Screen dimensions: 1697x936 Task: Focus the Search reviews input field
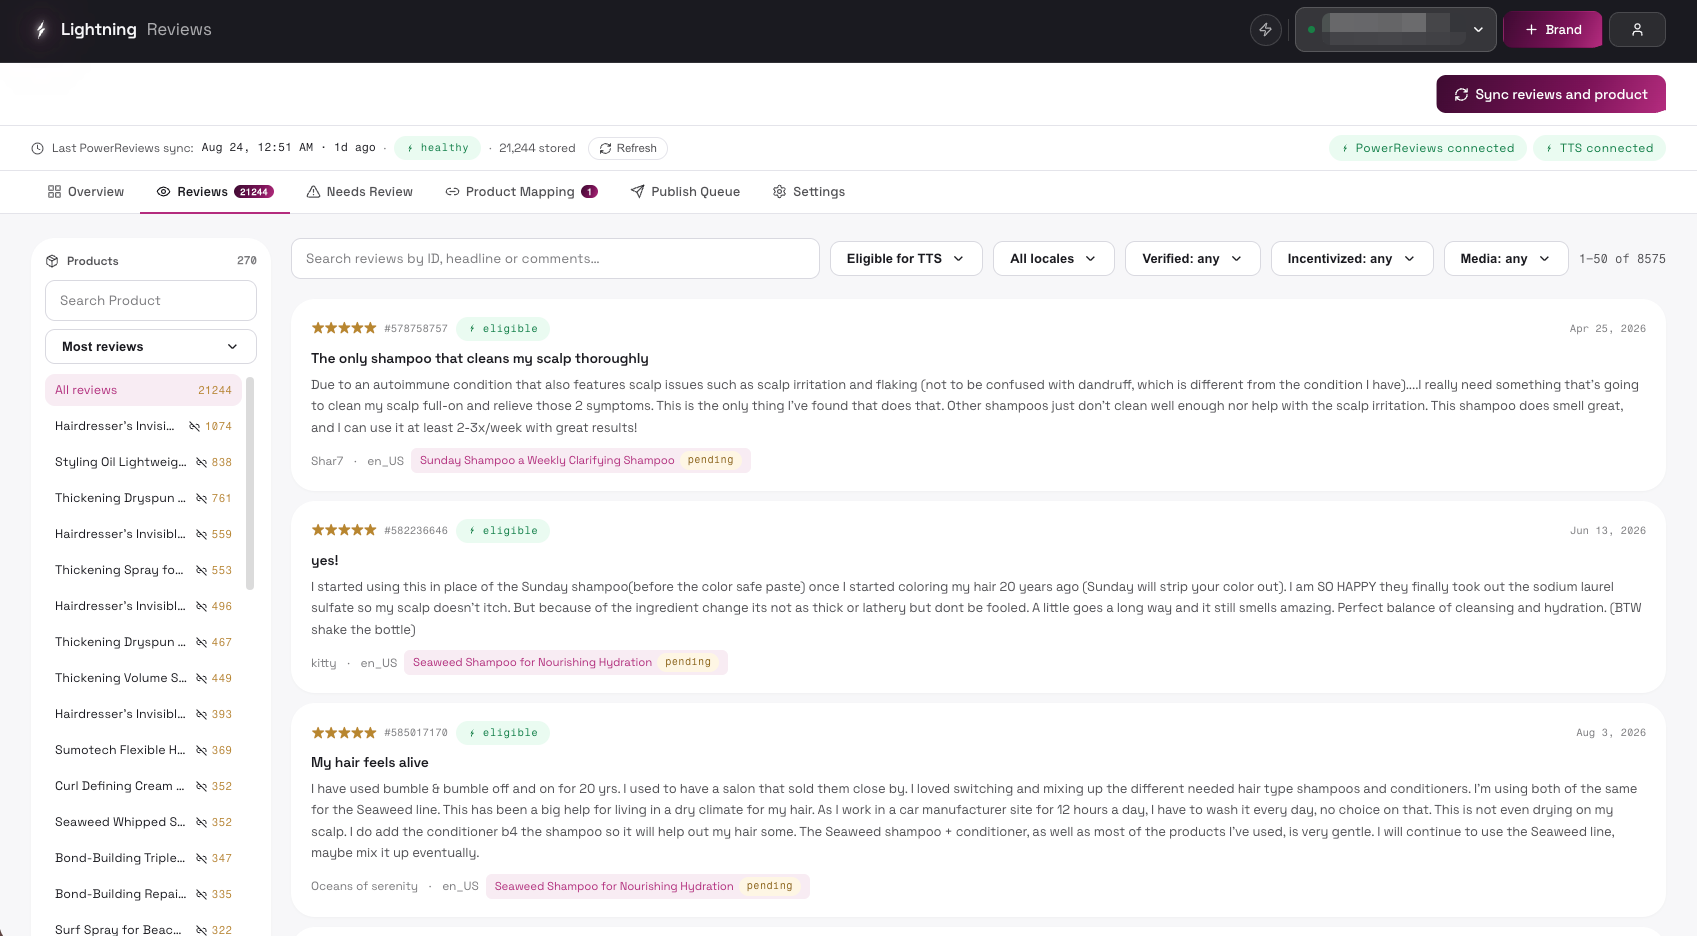coord(555,259)
